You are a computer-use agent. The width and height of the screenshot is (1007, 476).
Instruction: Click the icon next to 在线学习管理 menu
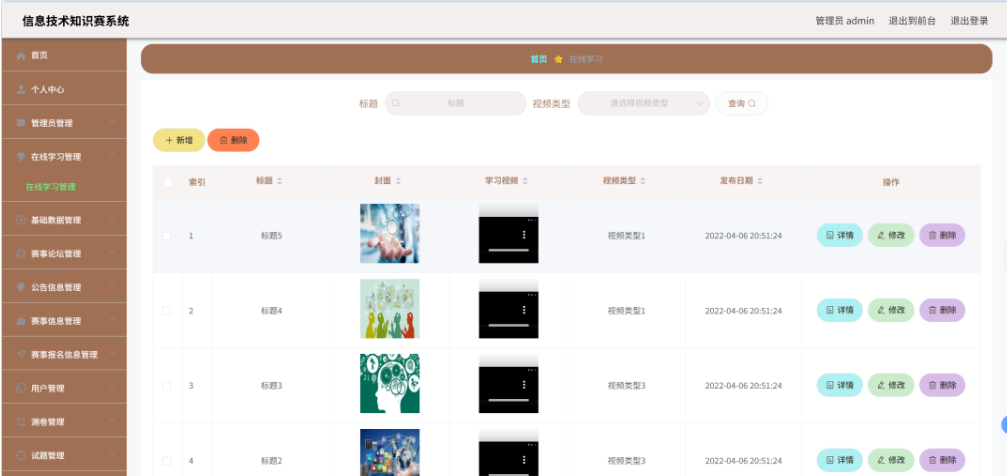[x=21, y=157]
